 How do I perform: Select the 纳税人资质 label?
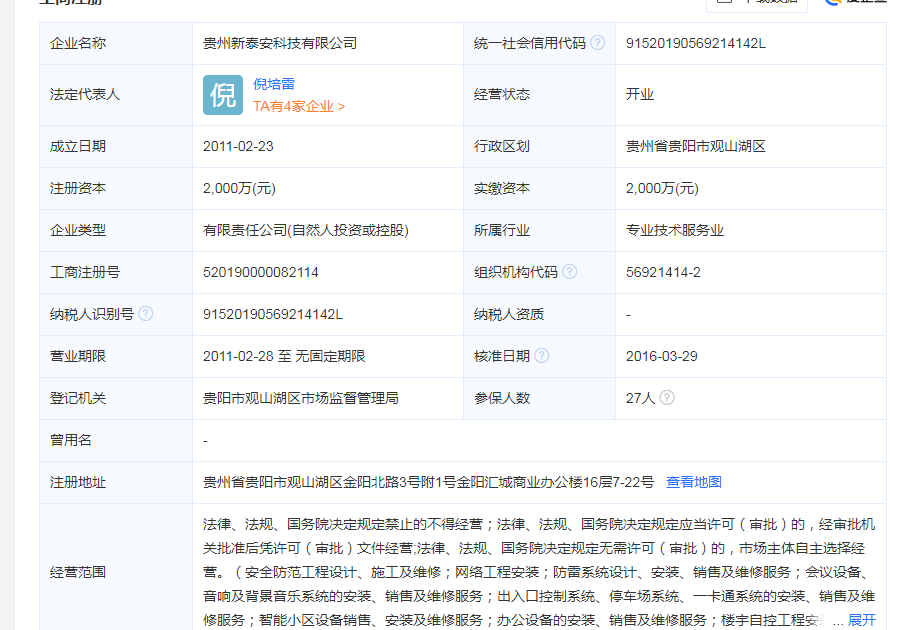point(509,314)
